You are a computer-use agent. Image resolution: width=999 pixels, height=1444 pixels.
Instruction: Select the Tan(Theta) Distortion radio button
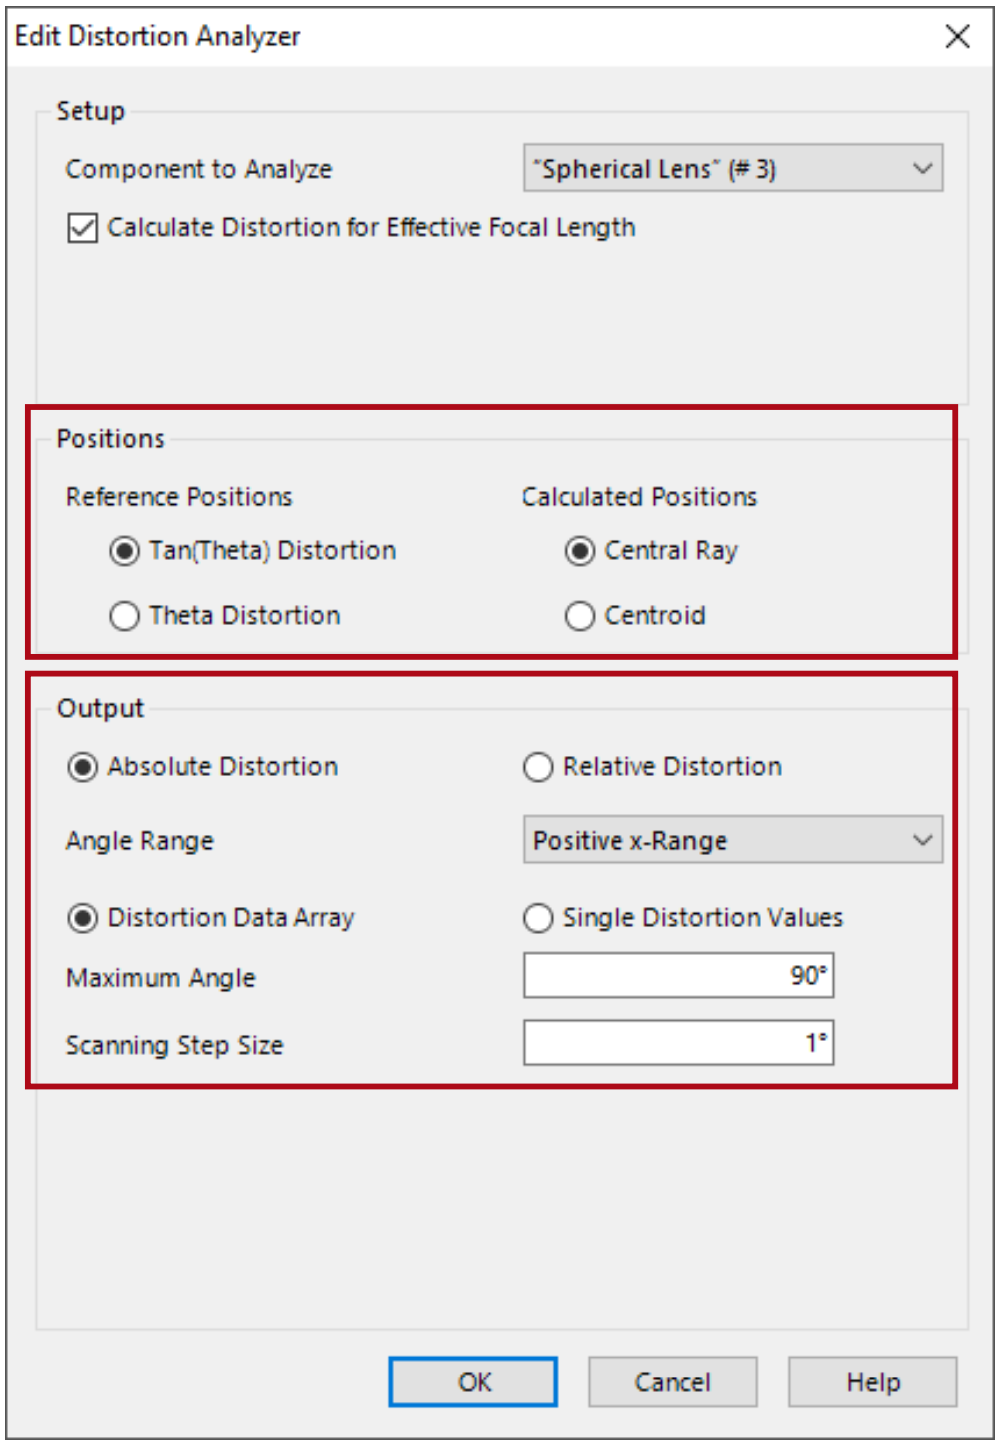coord(125,551)
